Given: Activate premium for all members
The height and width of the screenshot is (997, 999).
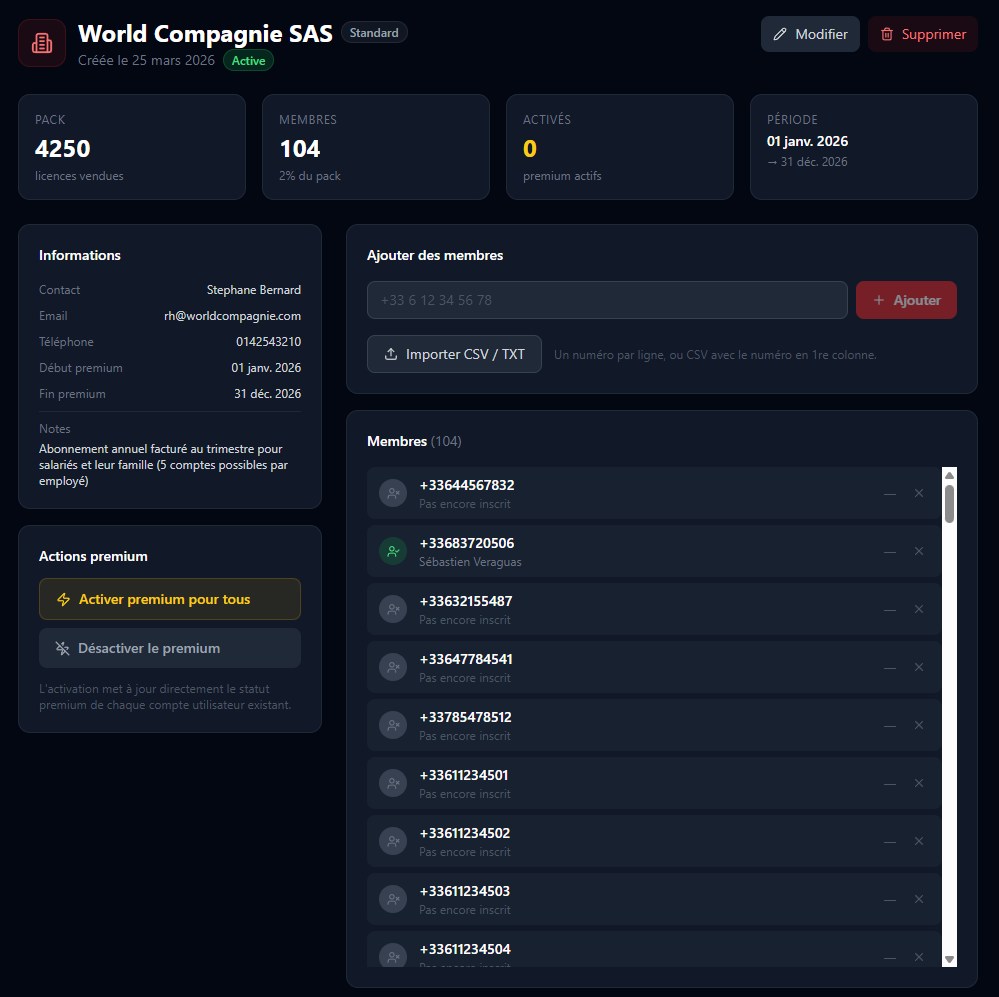Looking at the screenshot, I should [169, 599].
